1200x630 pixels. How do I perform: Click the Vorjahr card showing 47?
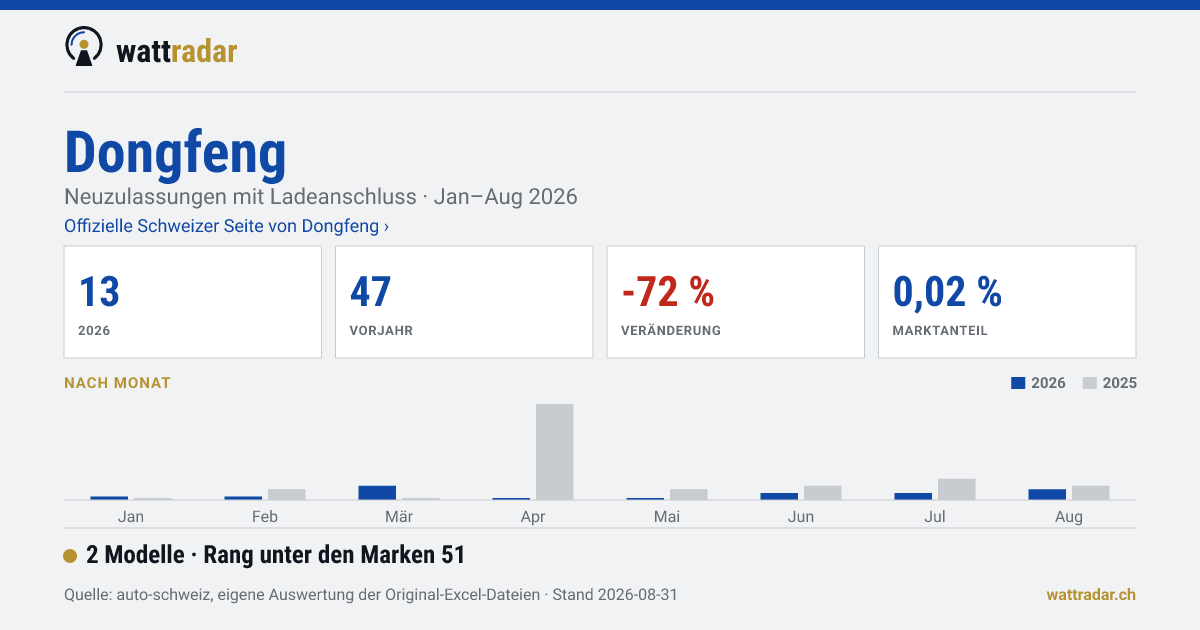(464, 302)
